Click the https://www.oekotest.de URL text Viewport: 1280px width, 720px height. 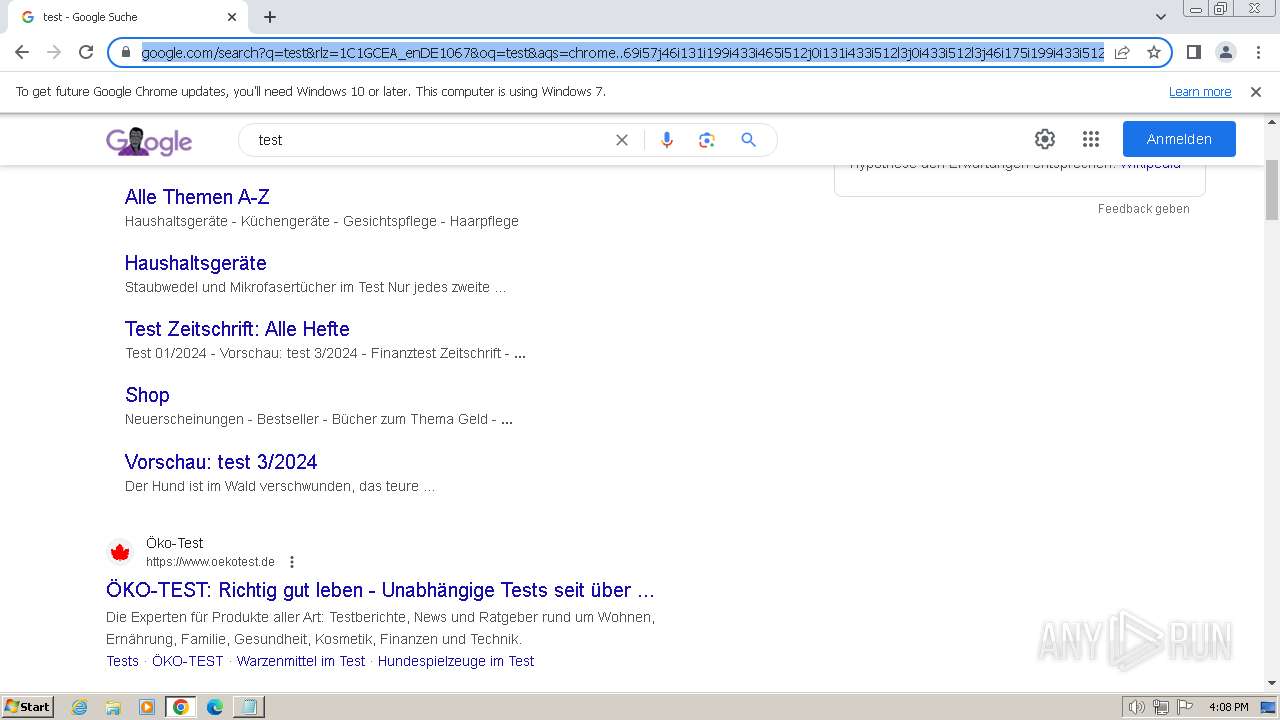[210, 562]
